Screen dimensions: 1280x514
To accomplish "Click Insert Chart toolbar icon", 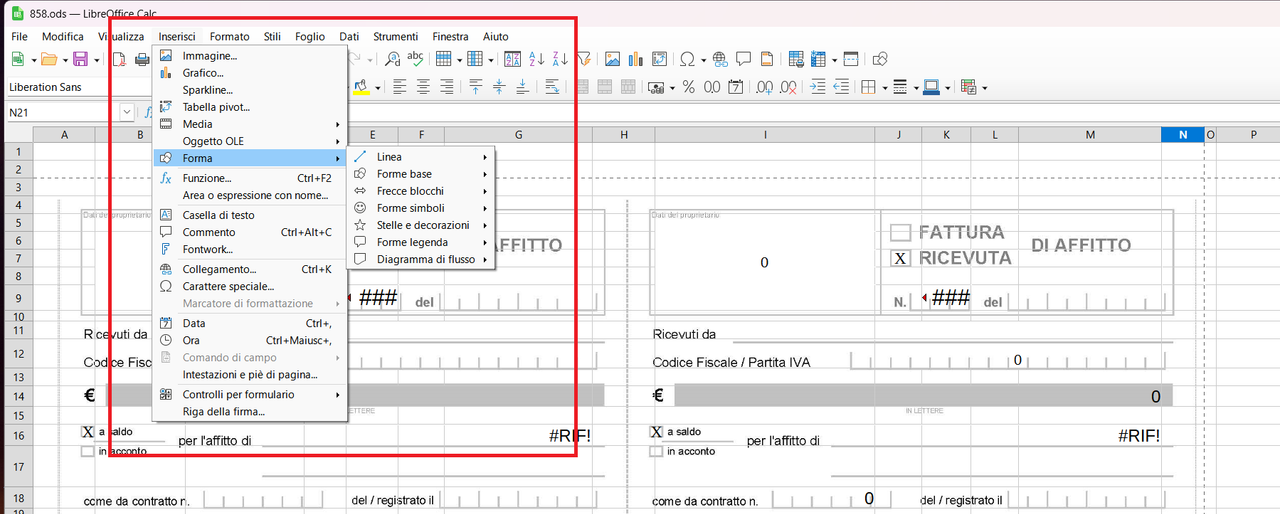I will click(635, 59).
